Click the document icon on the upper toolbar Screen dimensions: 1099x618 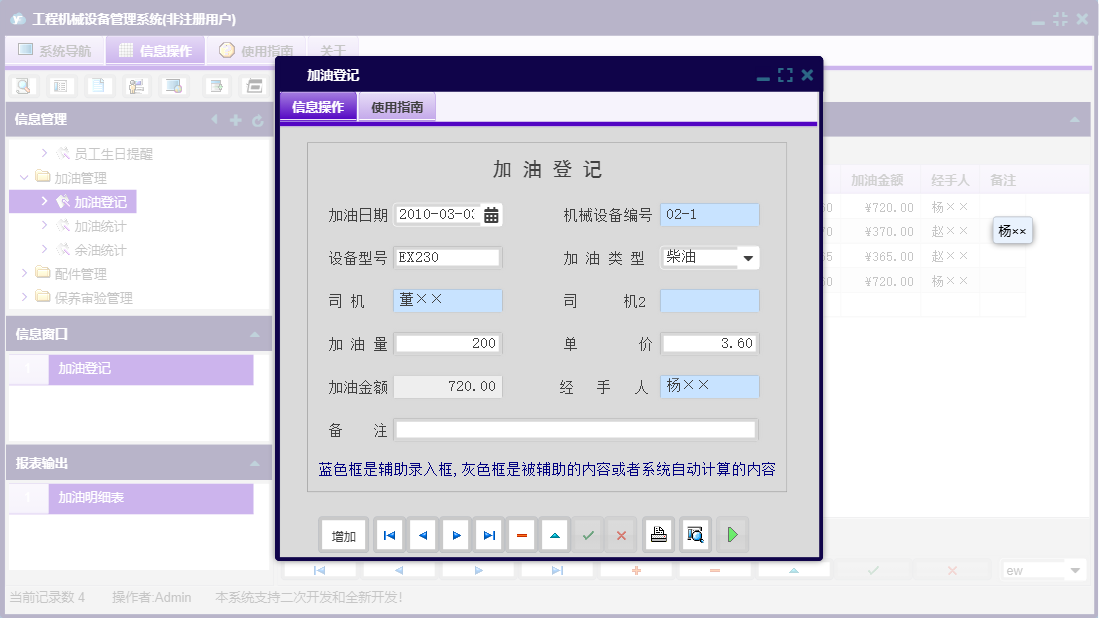click(x=97, y=86)
